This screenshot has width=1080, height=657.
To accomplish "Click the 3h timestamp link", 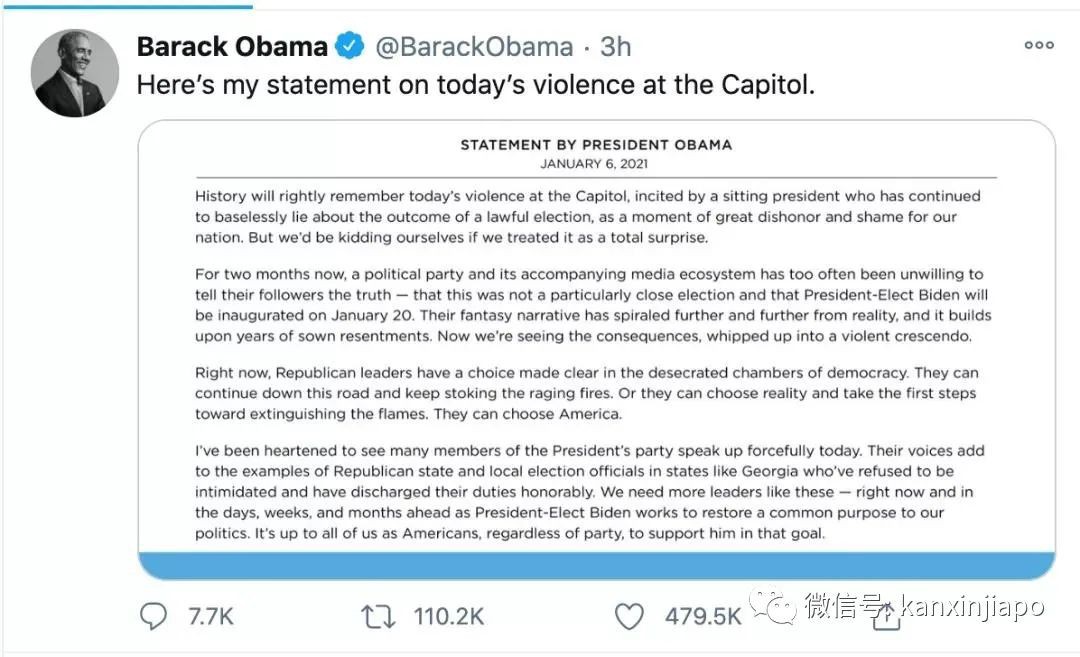I will tap(614, 45).
